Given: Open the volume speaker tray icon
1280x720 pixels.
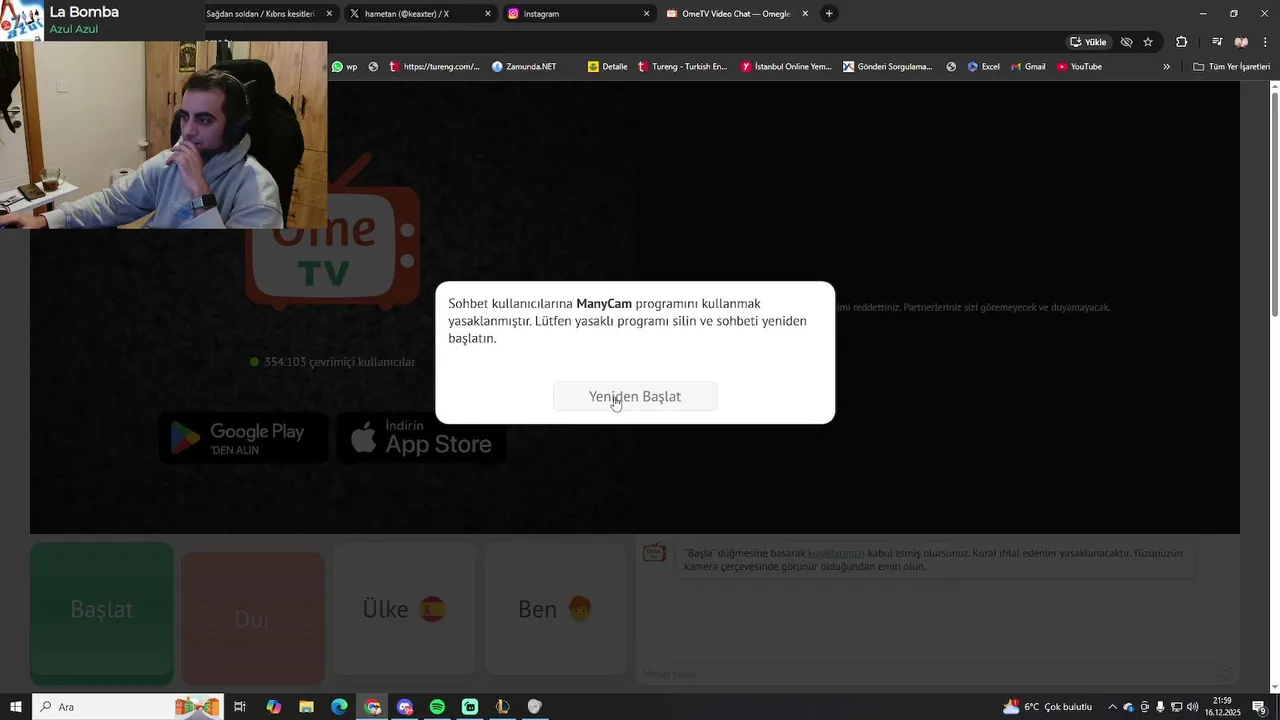Looking at the screenshot, I should click(x=1192, y=707).
